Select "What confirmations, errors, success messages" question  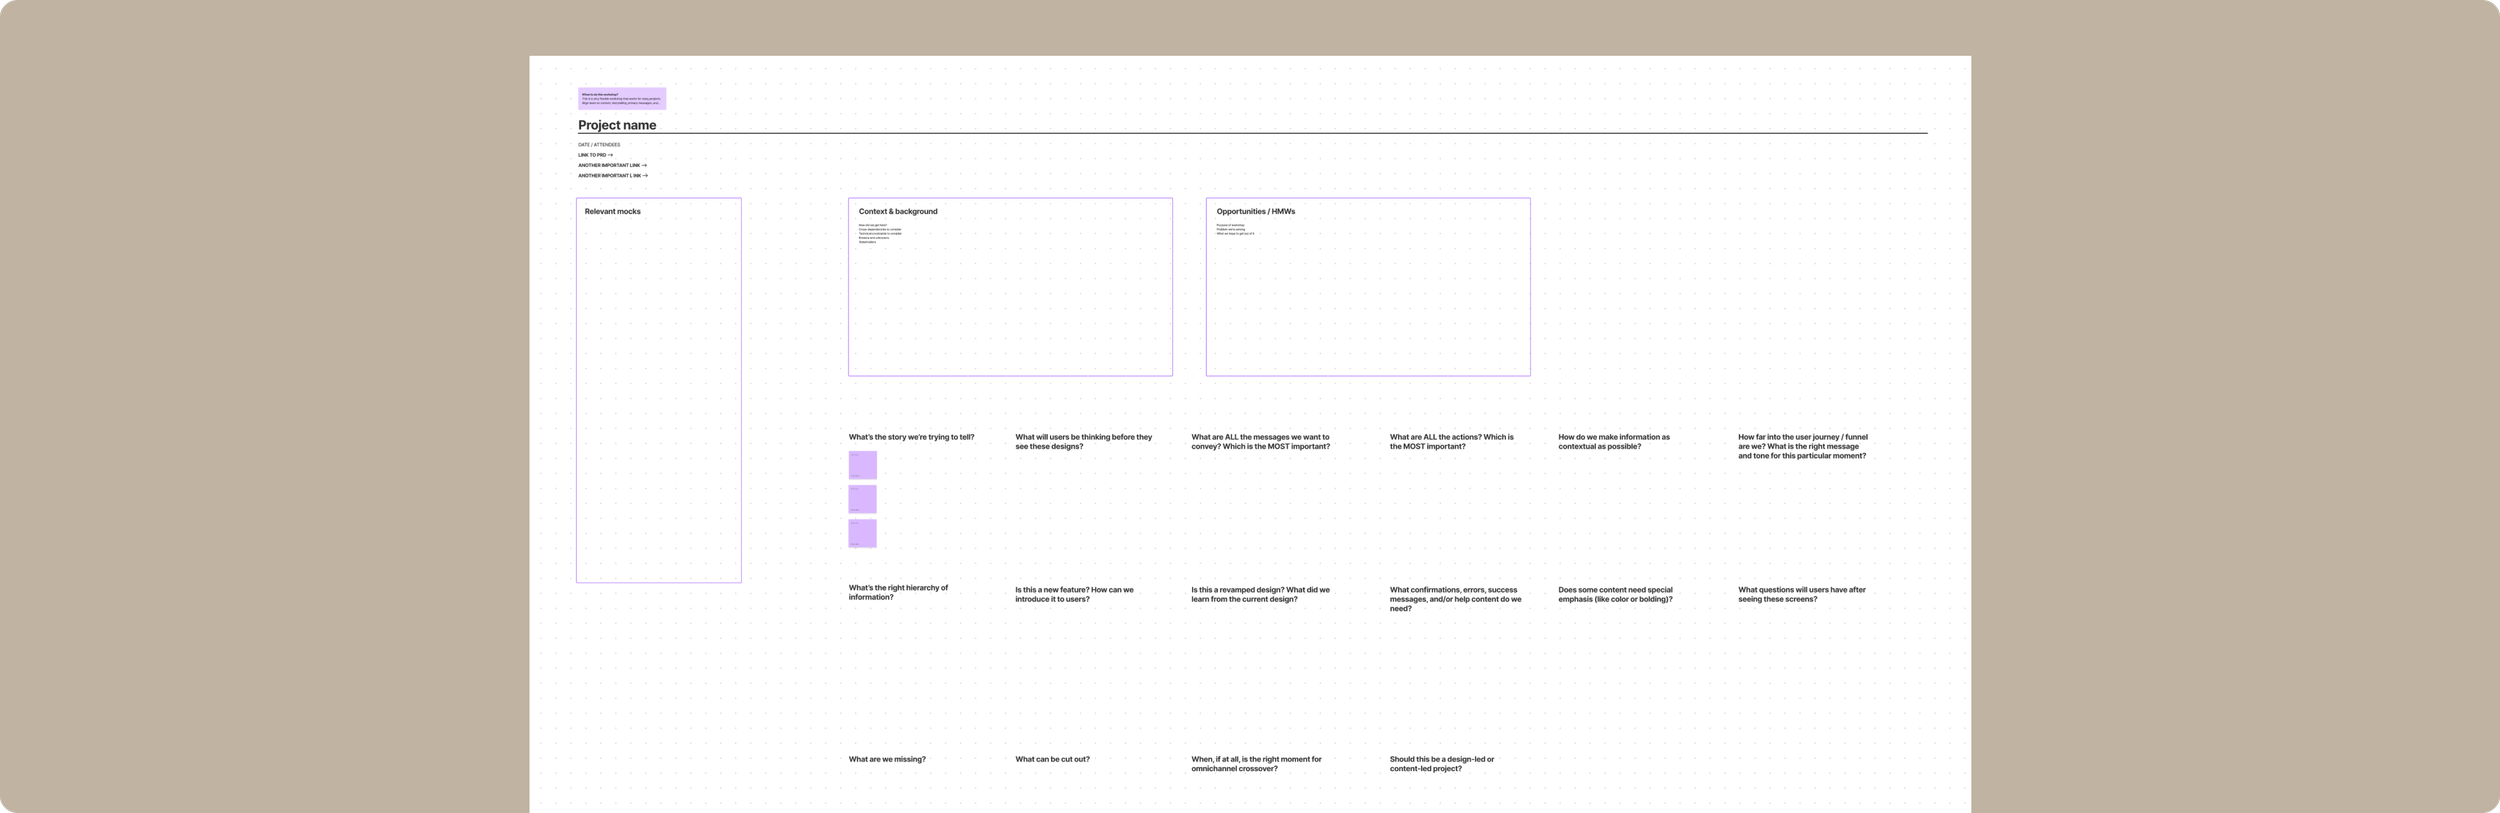click(1456, 599)
